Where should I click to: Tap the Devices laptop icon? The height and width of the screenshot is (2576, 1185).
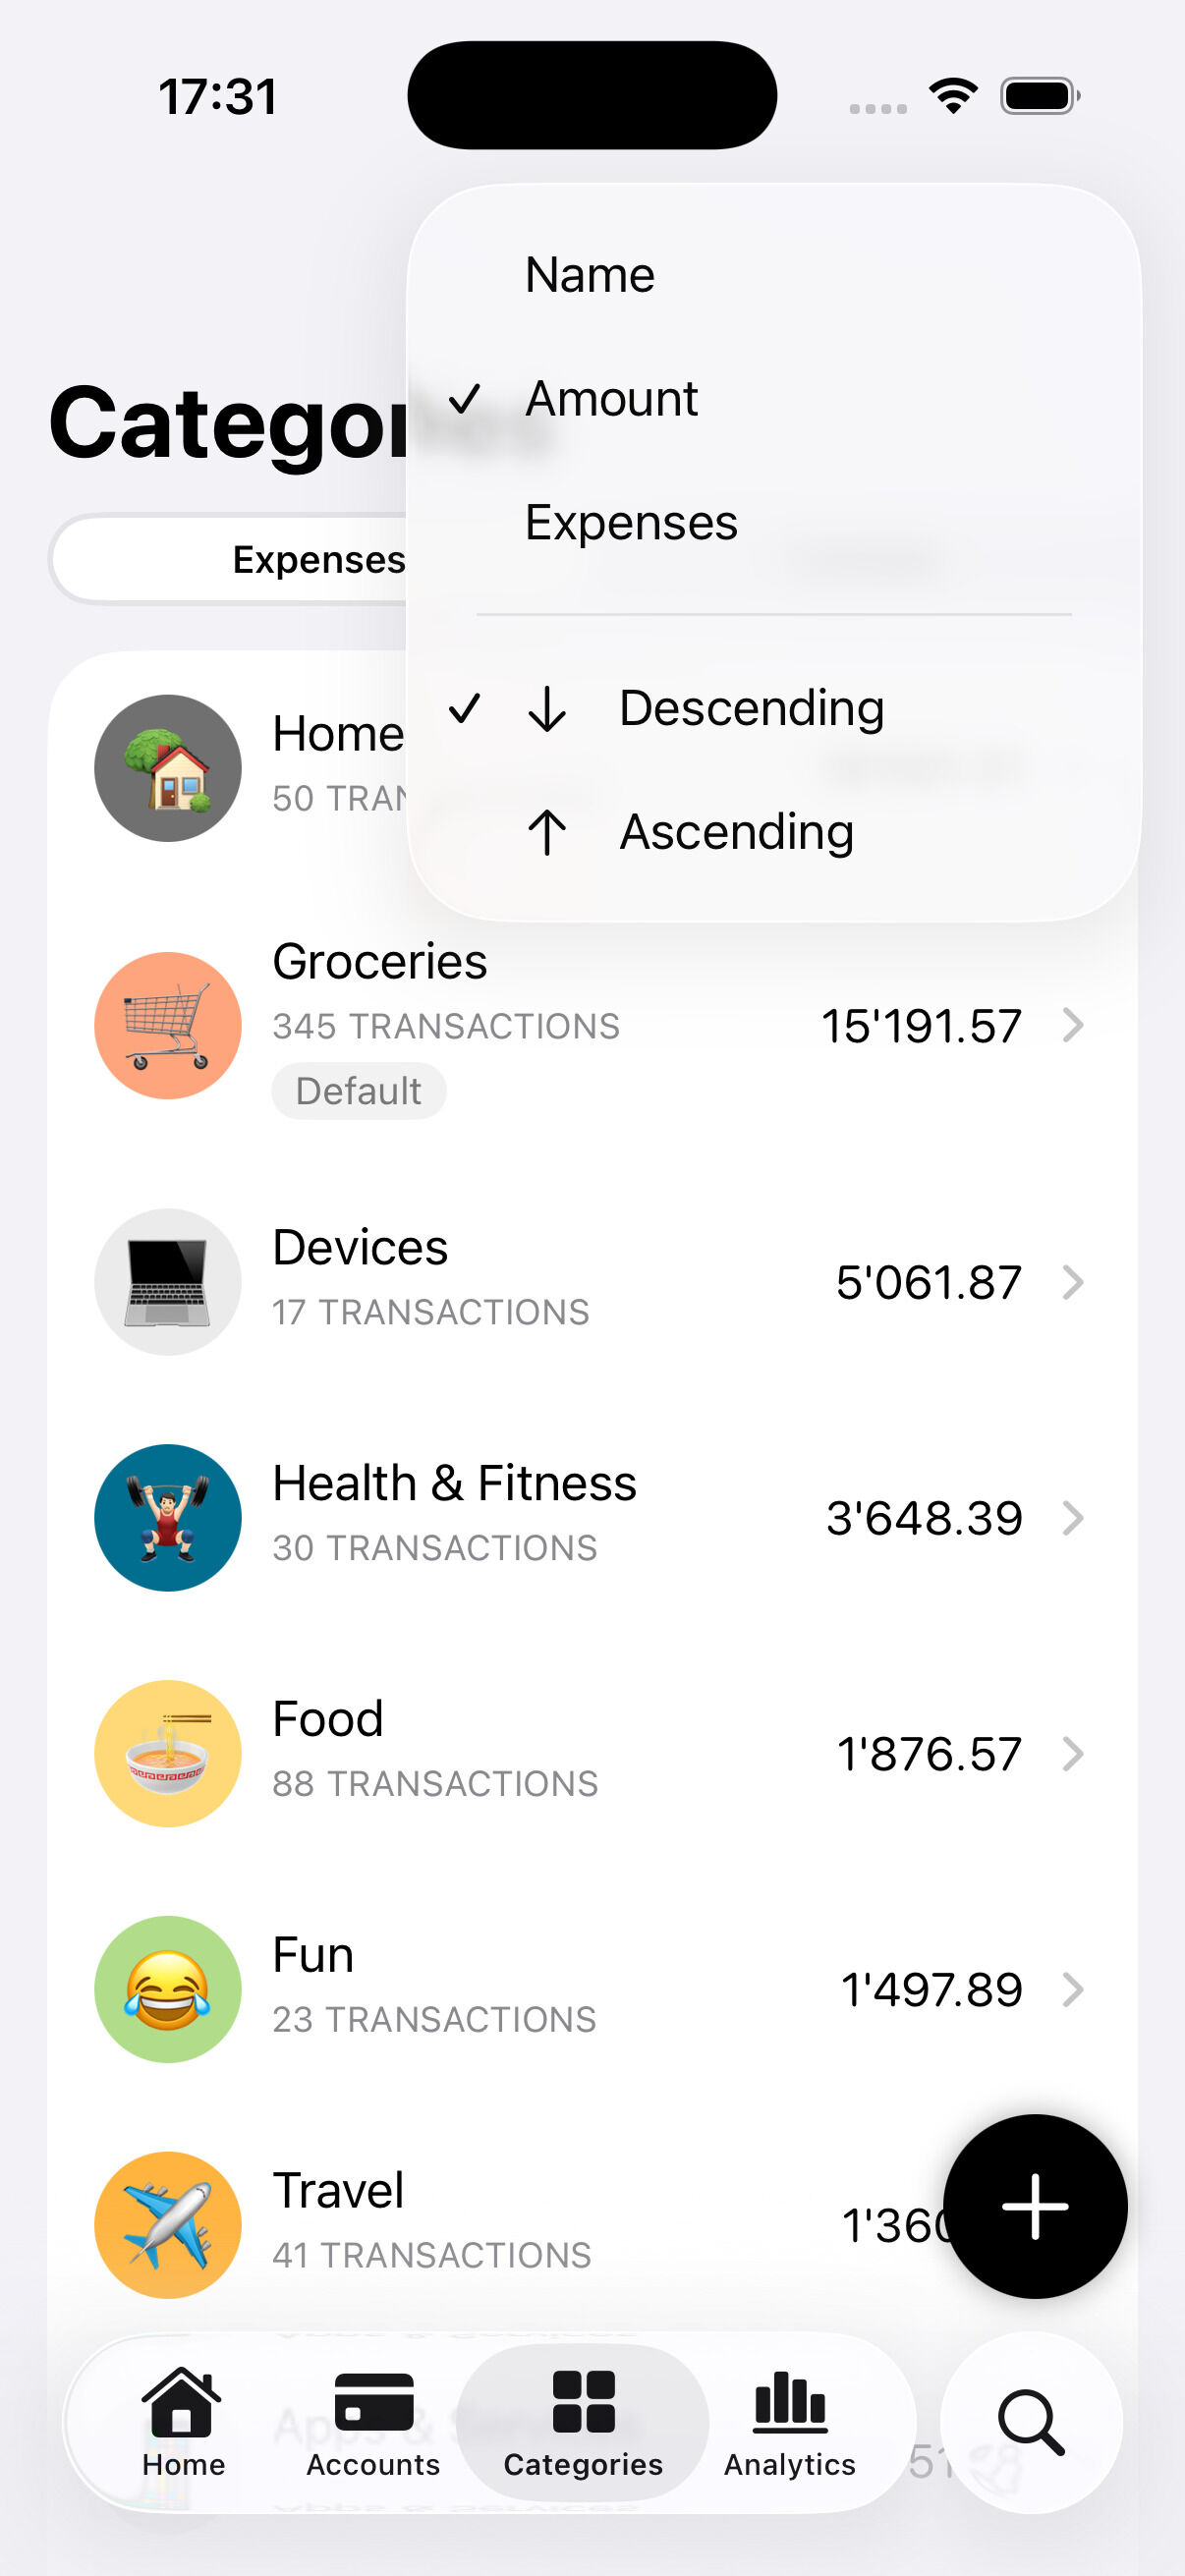coord(168,1282)
